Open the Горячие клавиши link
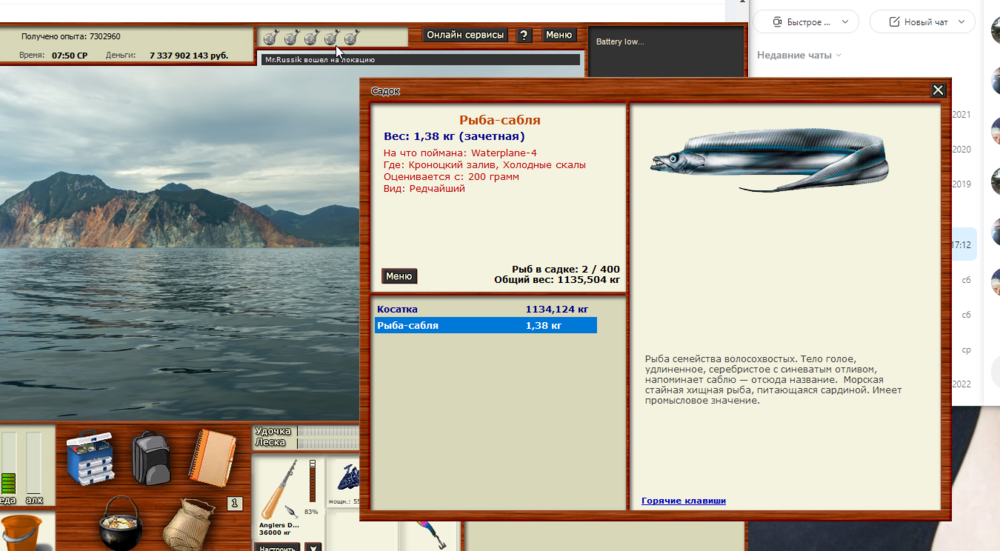1000x551 pixels. tap(683, 501)
